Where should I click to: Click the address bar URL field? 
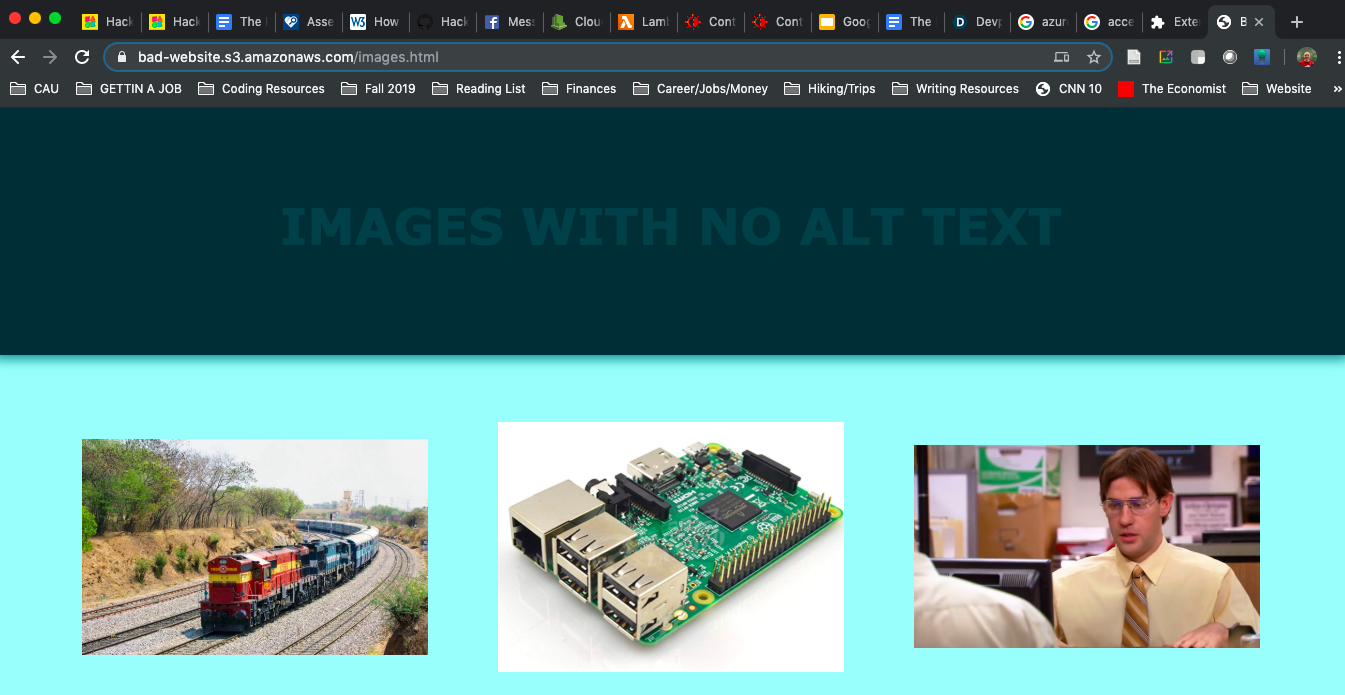[x=590, y=57]
